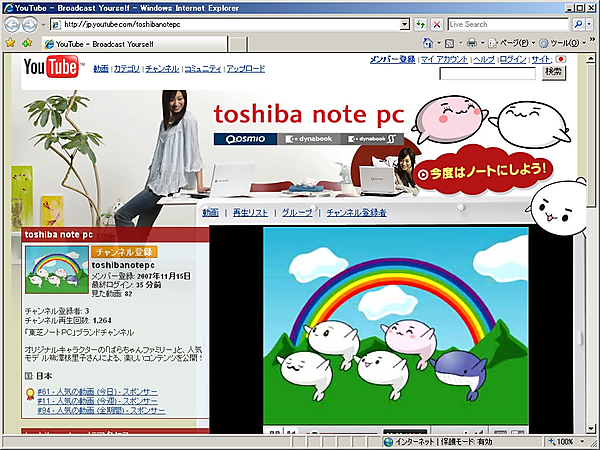Open the Feeds button dropdown arrow
This screenshot has width=600, height=450.
[x=461, y=43]
